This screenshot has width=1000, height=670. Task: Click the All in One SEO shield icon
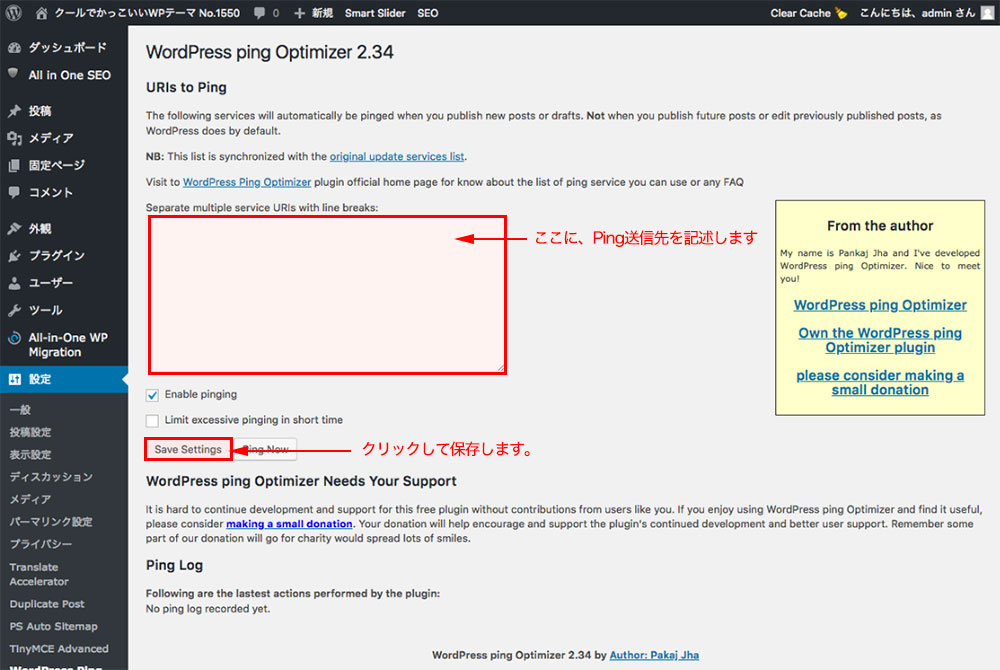[x=13, y=74]
